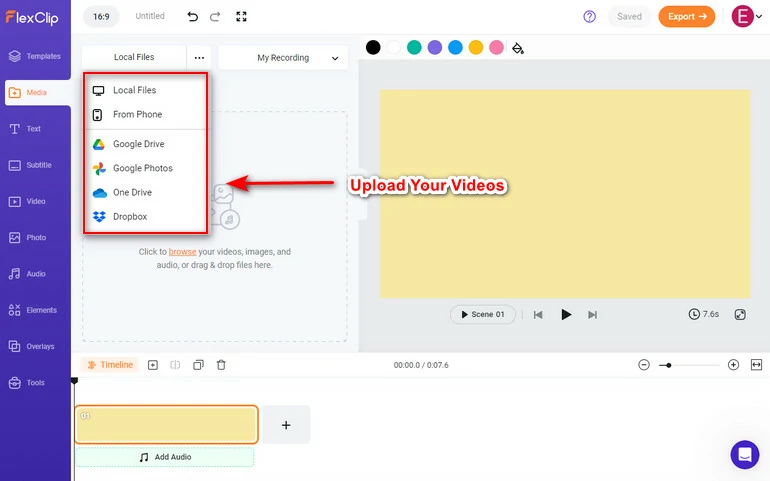The width and height of the screenshot is (770, 481).
Task: Click the timeline playhead marker
Action: 74,381
